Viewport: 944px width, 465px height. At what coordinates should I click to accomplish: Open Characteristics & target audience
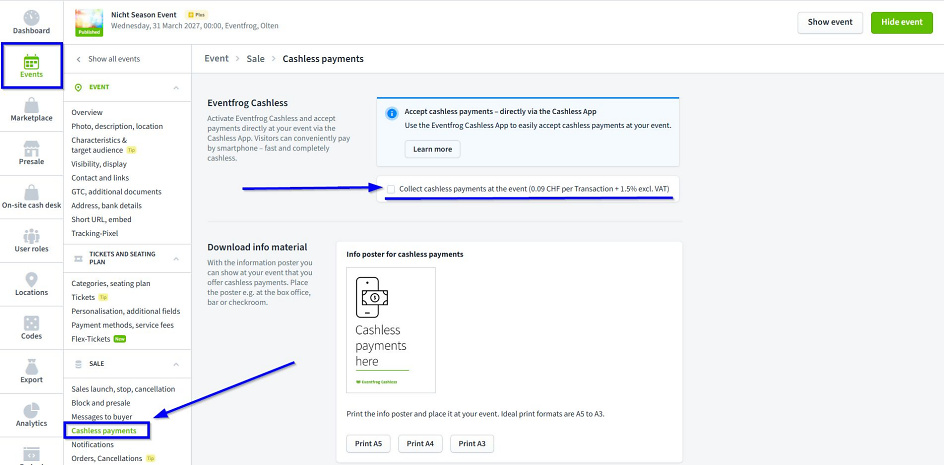(99, 145)
